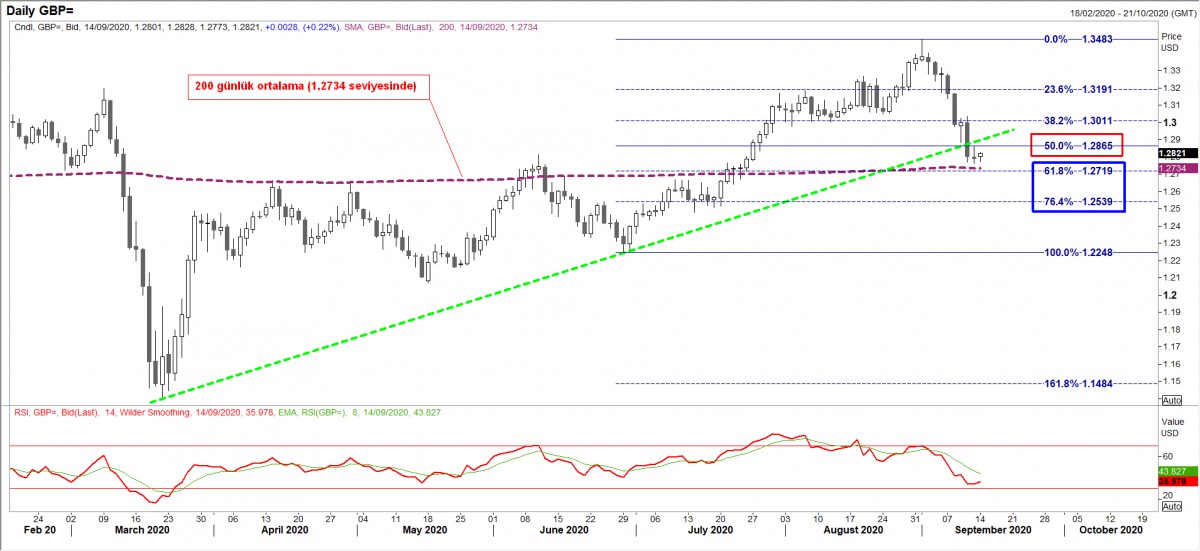Click the purple 1.2734 SMA value tag
Viewport: 1200px width, 551px height.
pyautogui.click(x=1171, y=169)
